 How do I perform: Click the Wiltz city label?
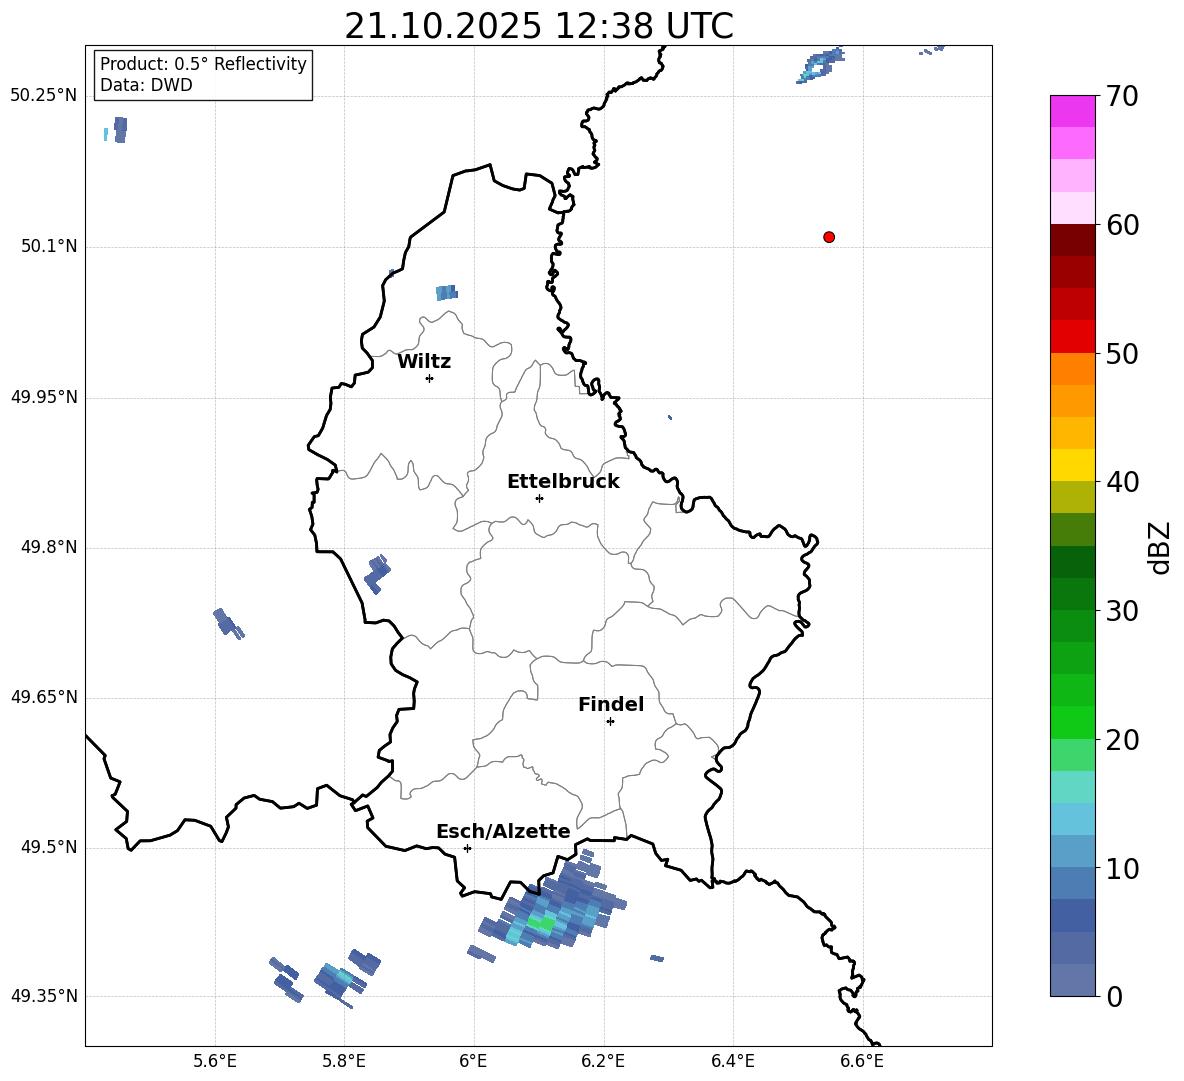click(424, 361)
